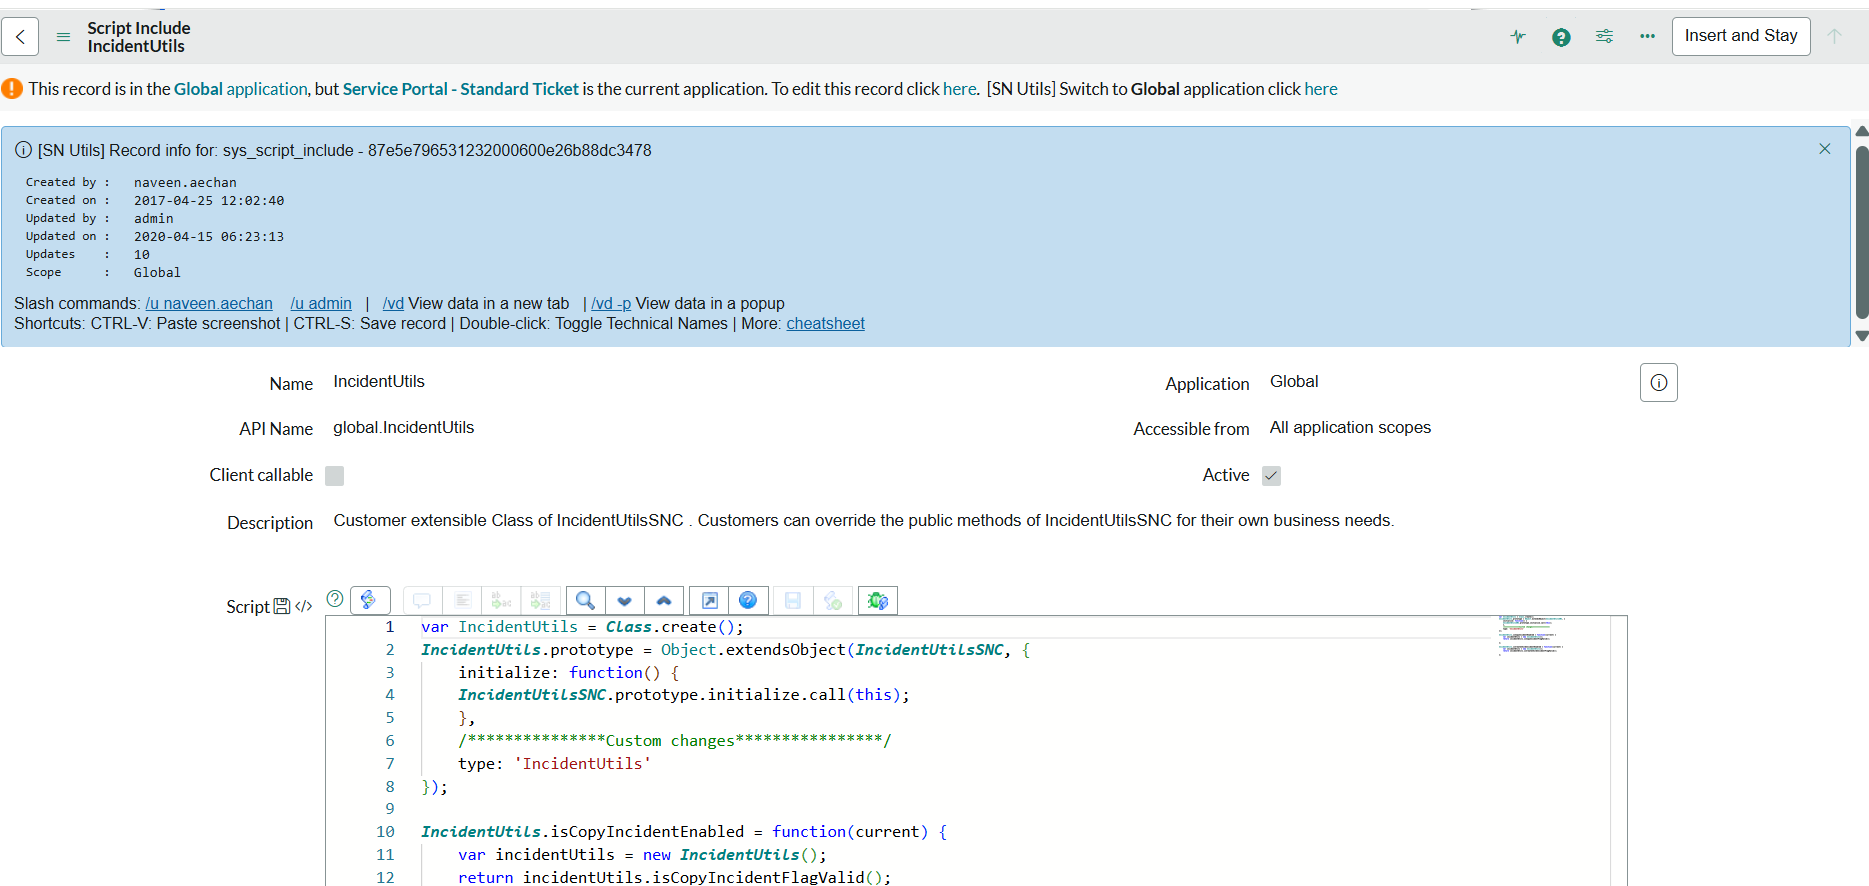
Task: Click the vertical scrollbar thumb
Action: (x=1861, y=232)
